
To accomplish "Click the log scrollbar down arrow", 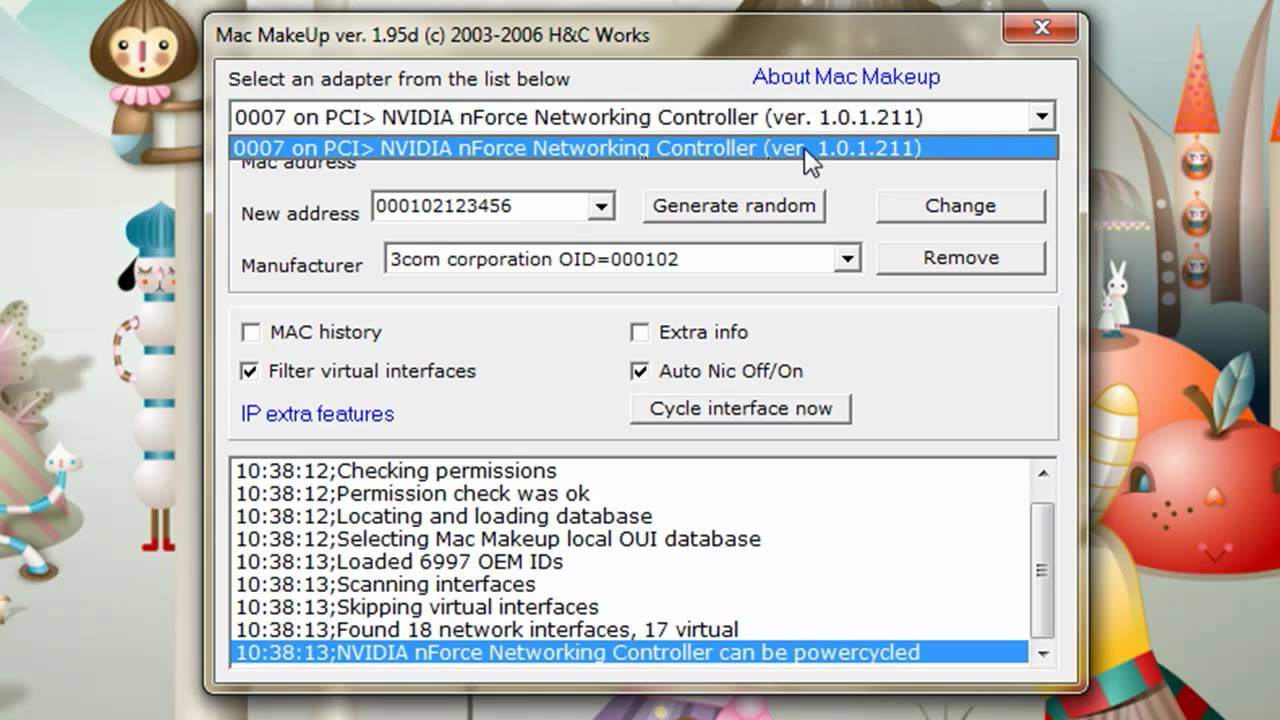I will point(1042,653).
